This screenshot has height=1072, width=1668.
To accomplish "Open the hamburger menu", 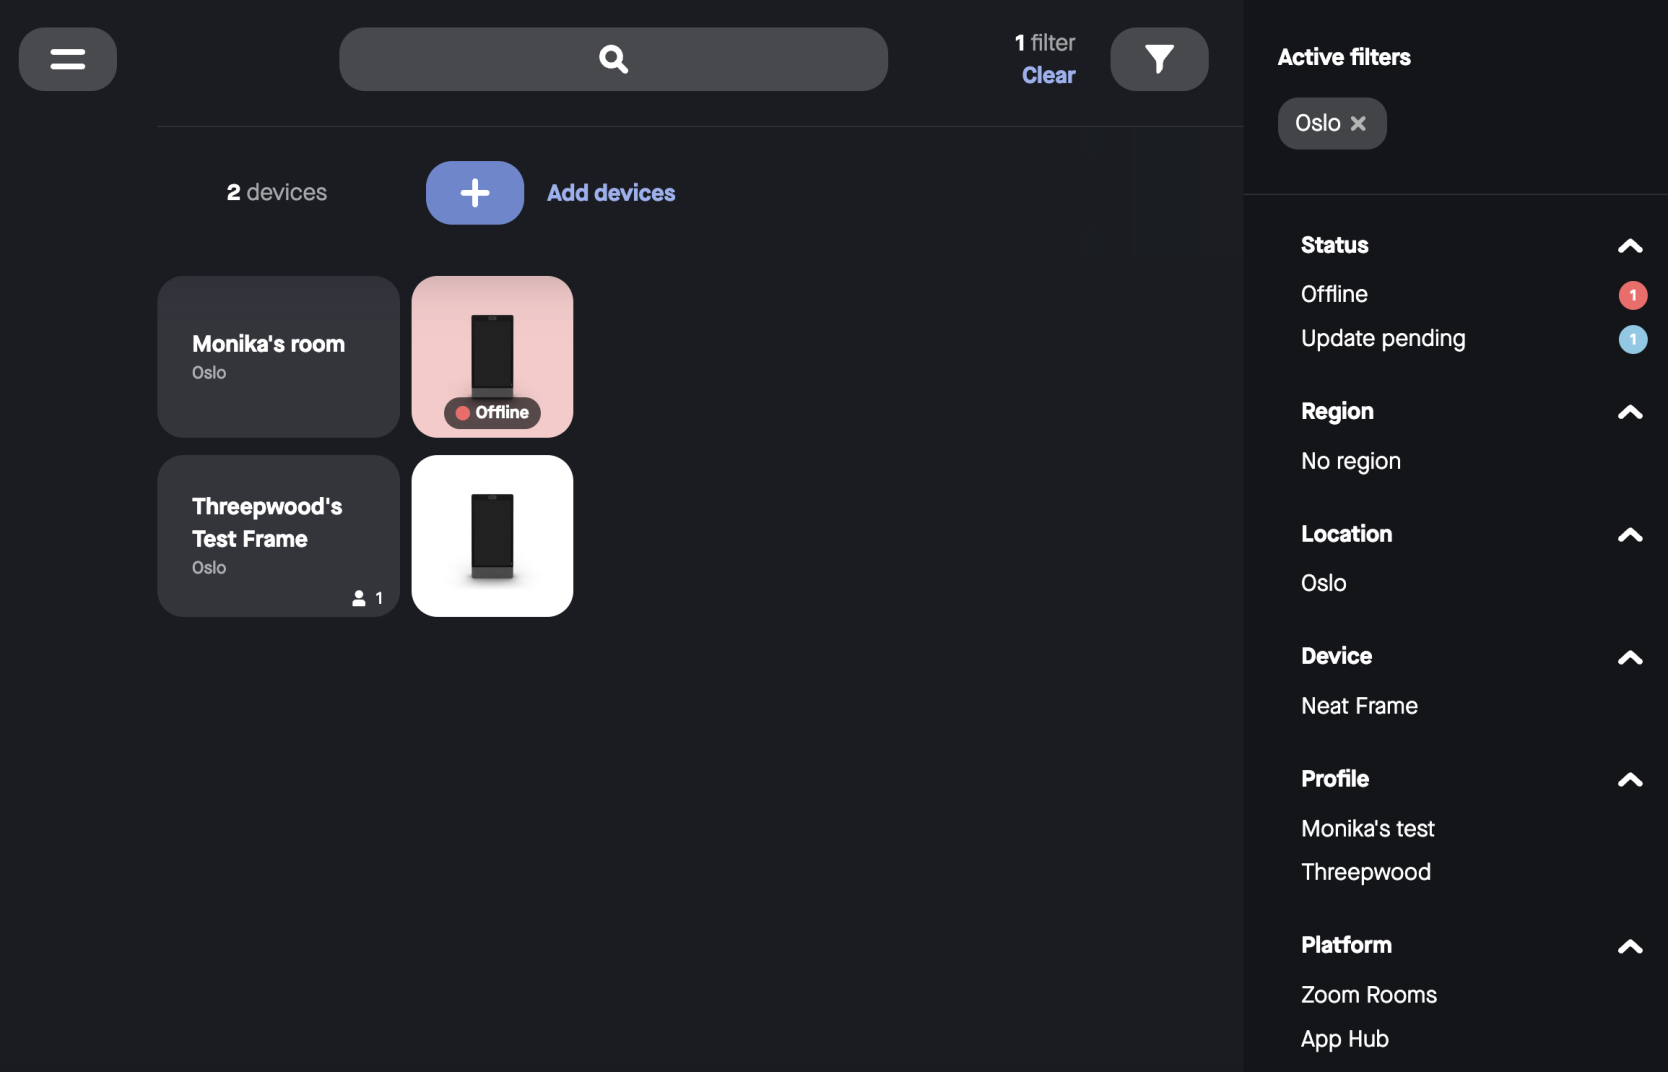I will (67, 59).
